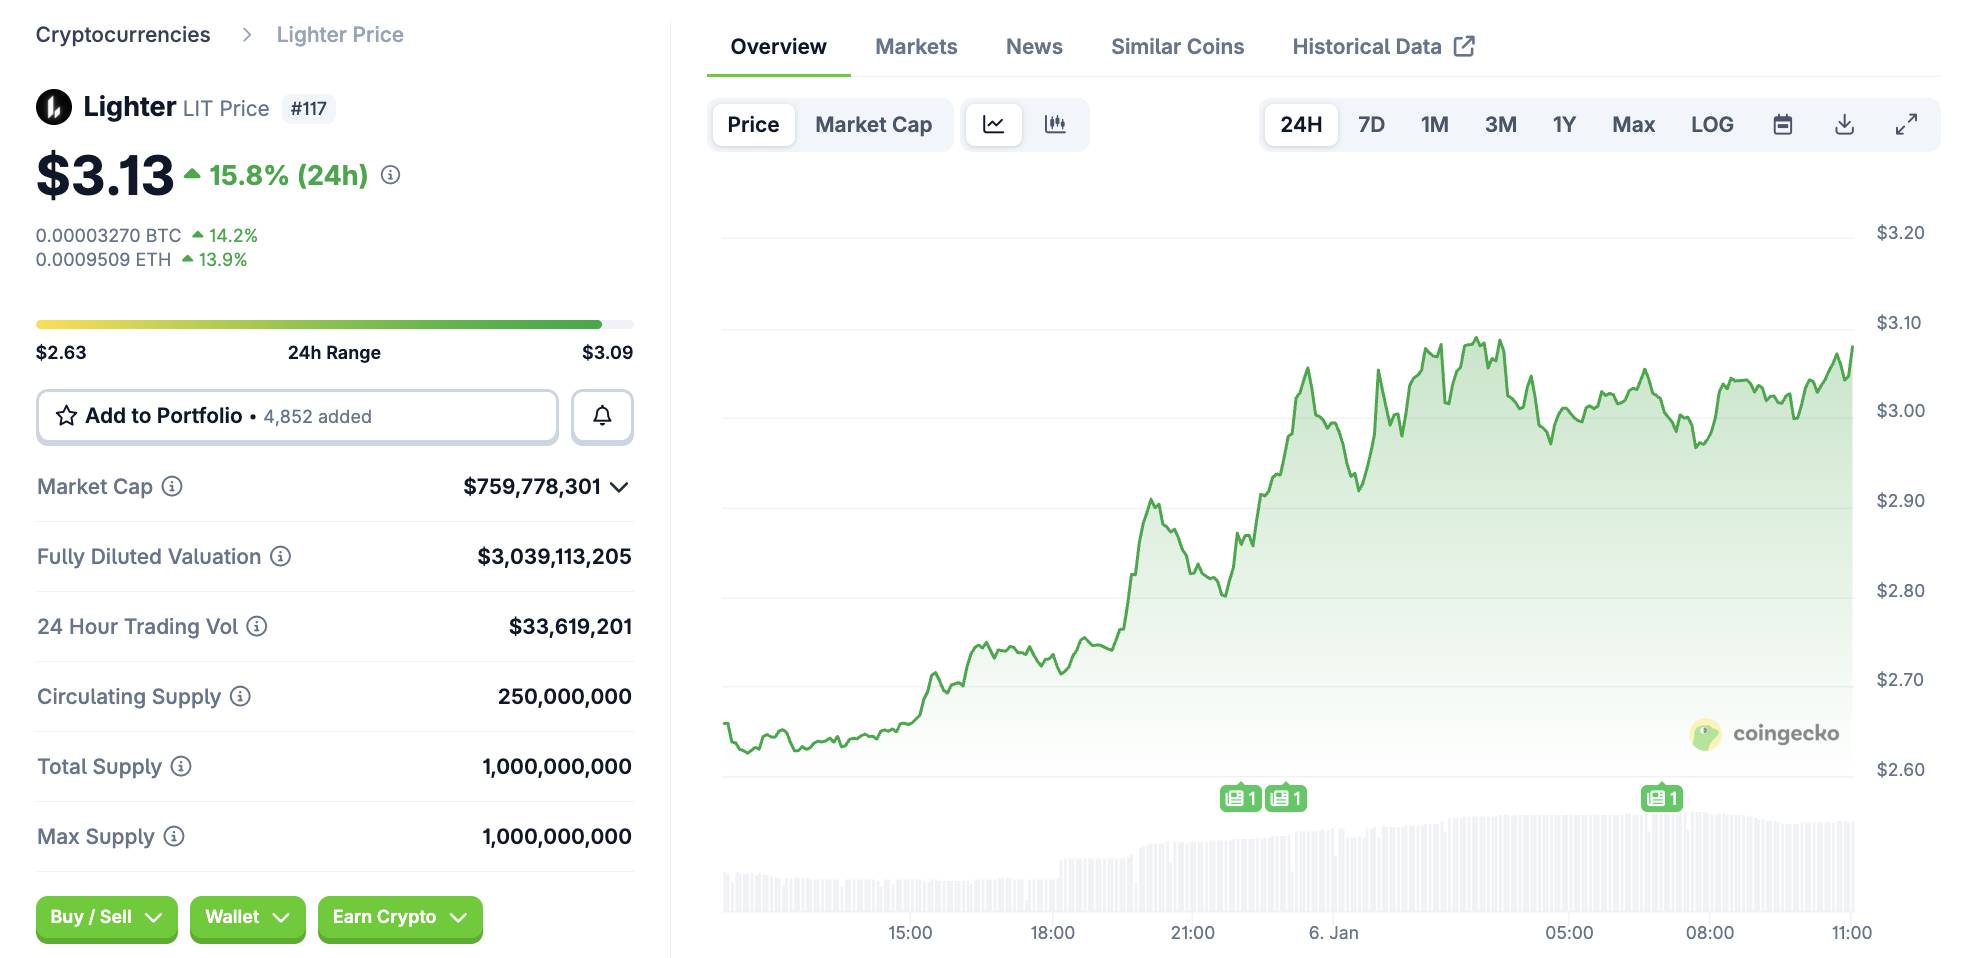Select the line chart view icon
1964x958 pixels.
coord(993,125)
